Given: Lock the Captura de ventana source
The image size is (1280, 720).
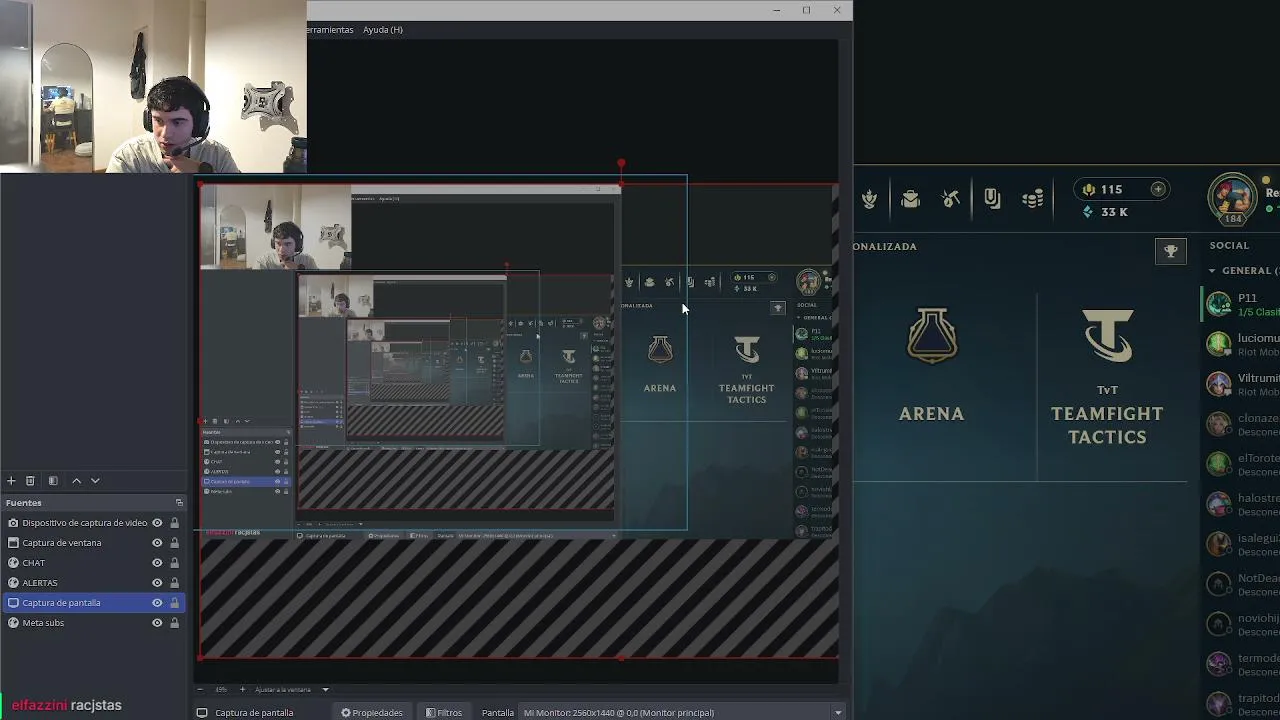Looking at the screenshot, I should click(x=174, y=543).
